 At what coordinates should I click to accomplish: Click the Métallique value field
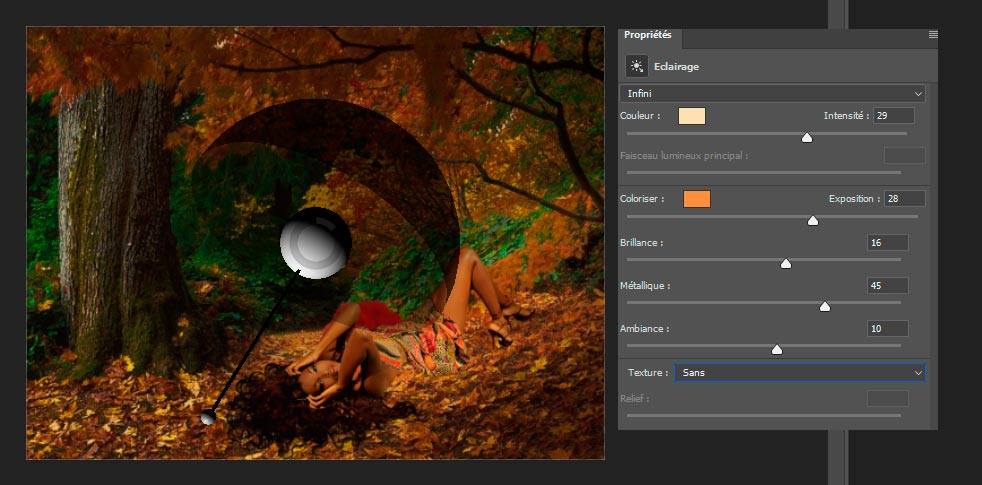(x=887, y=286)
